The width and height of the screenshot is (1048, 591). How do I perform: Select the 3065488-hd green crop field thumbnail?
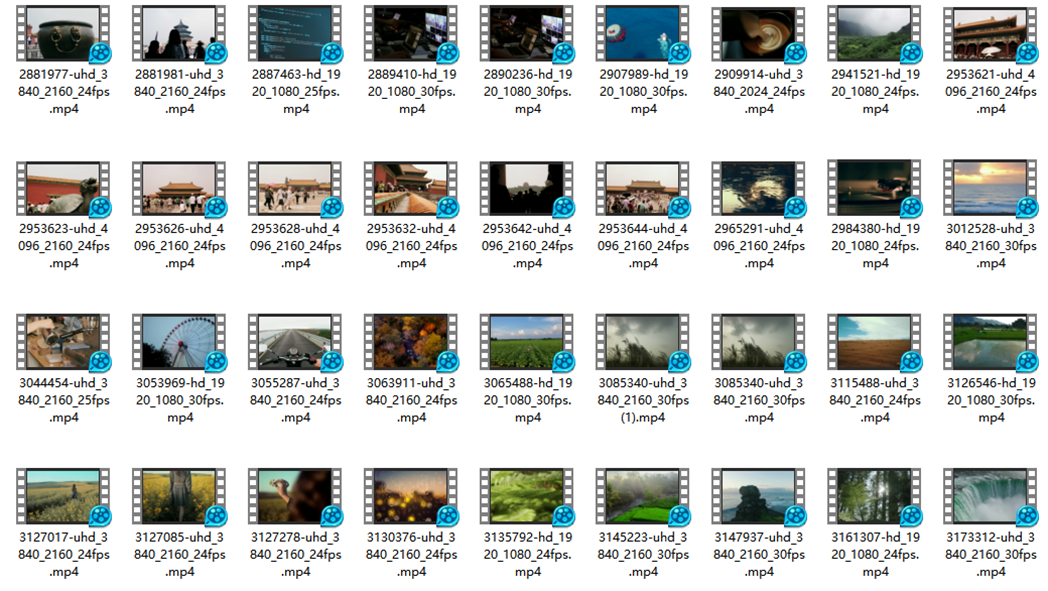[x=528, y=342]
